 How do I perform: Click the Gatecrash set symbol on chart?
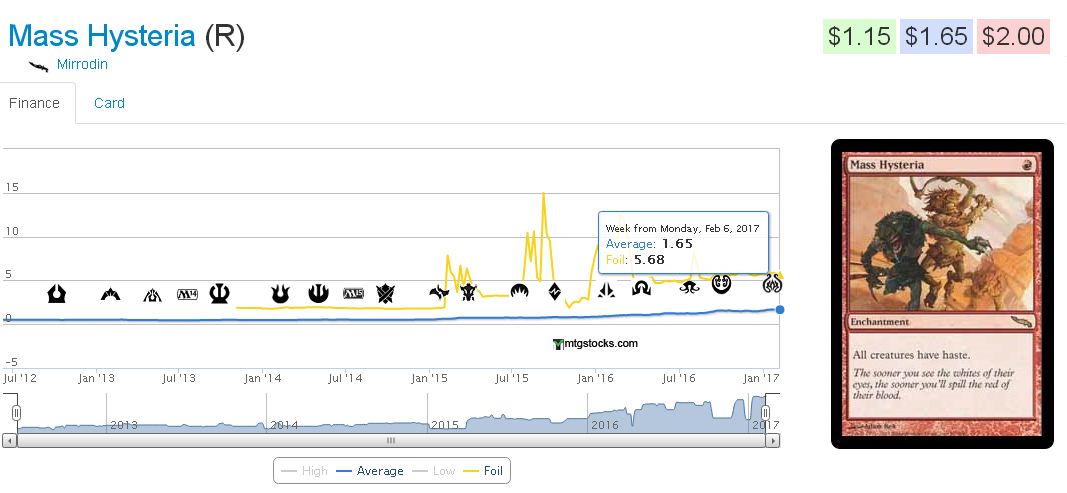[111, 294]
